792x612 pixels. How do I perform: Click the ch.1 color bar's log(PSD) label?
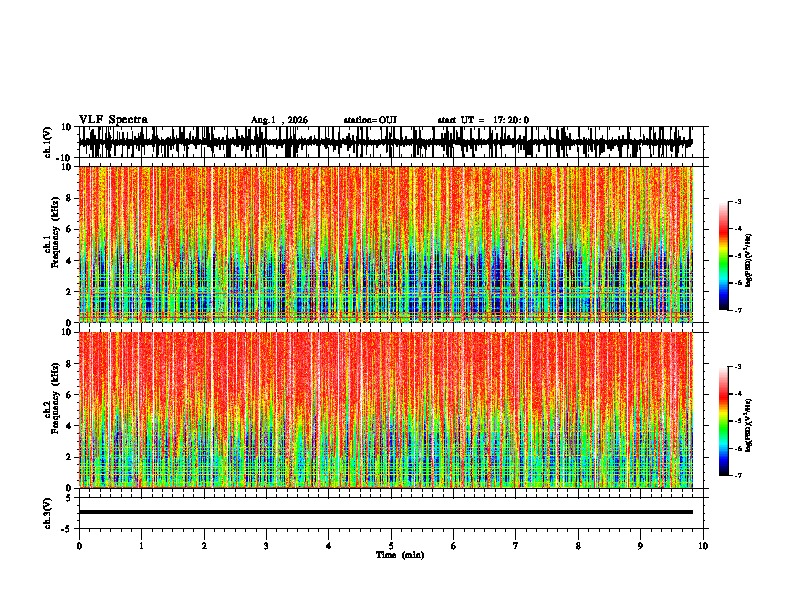pyautogui.click(x=749, y=261)
